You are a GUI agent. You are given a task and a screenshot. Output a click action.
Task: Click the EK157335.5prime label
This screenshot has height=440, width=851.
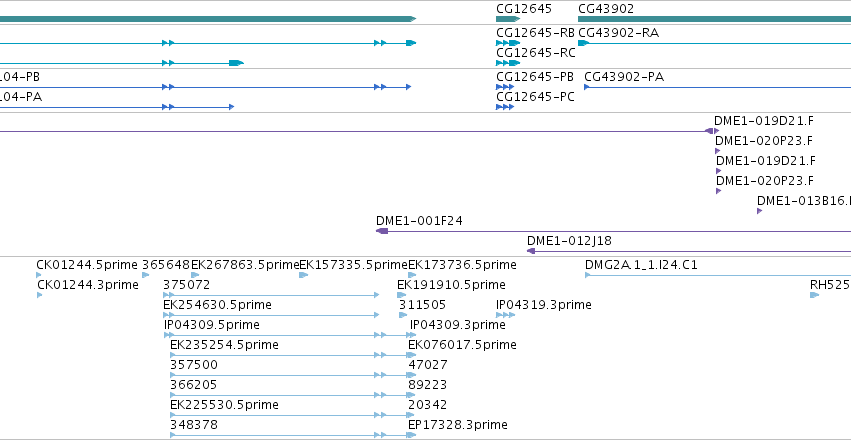(353, 265)
